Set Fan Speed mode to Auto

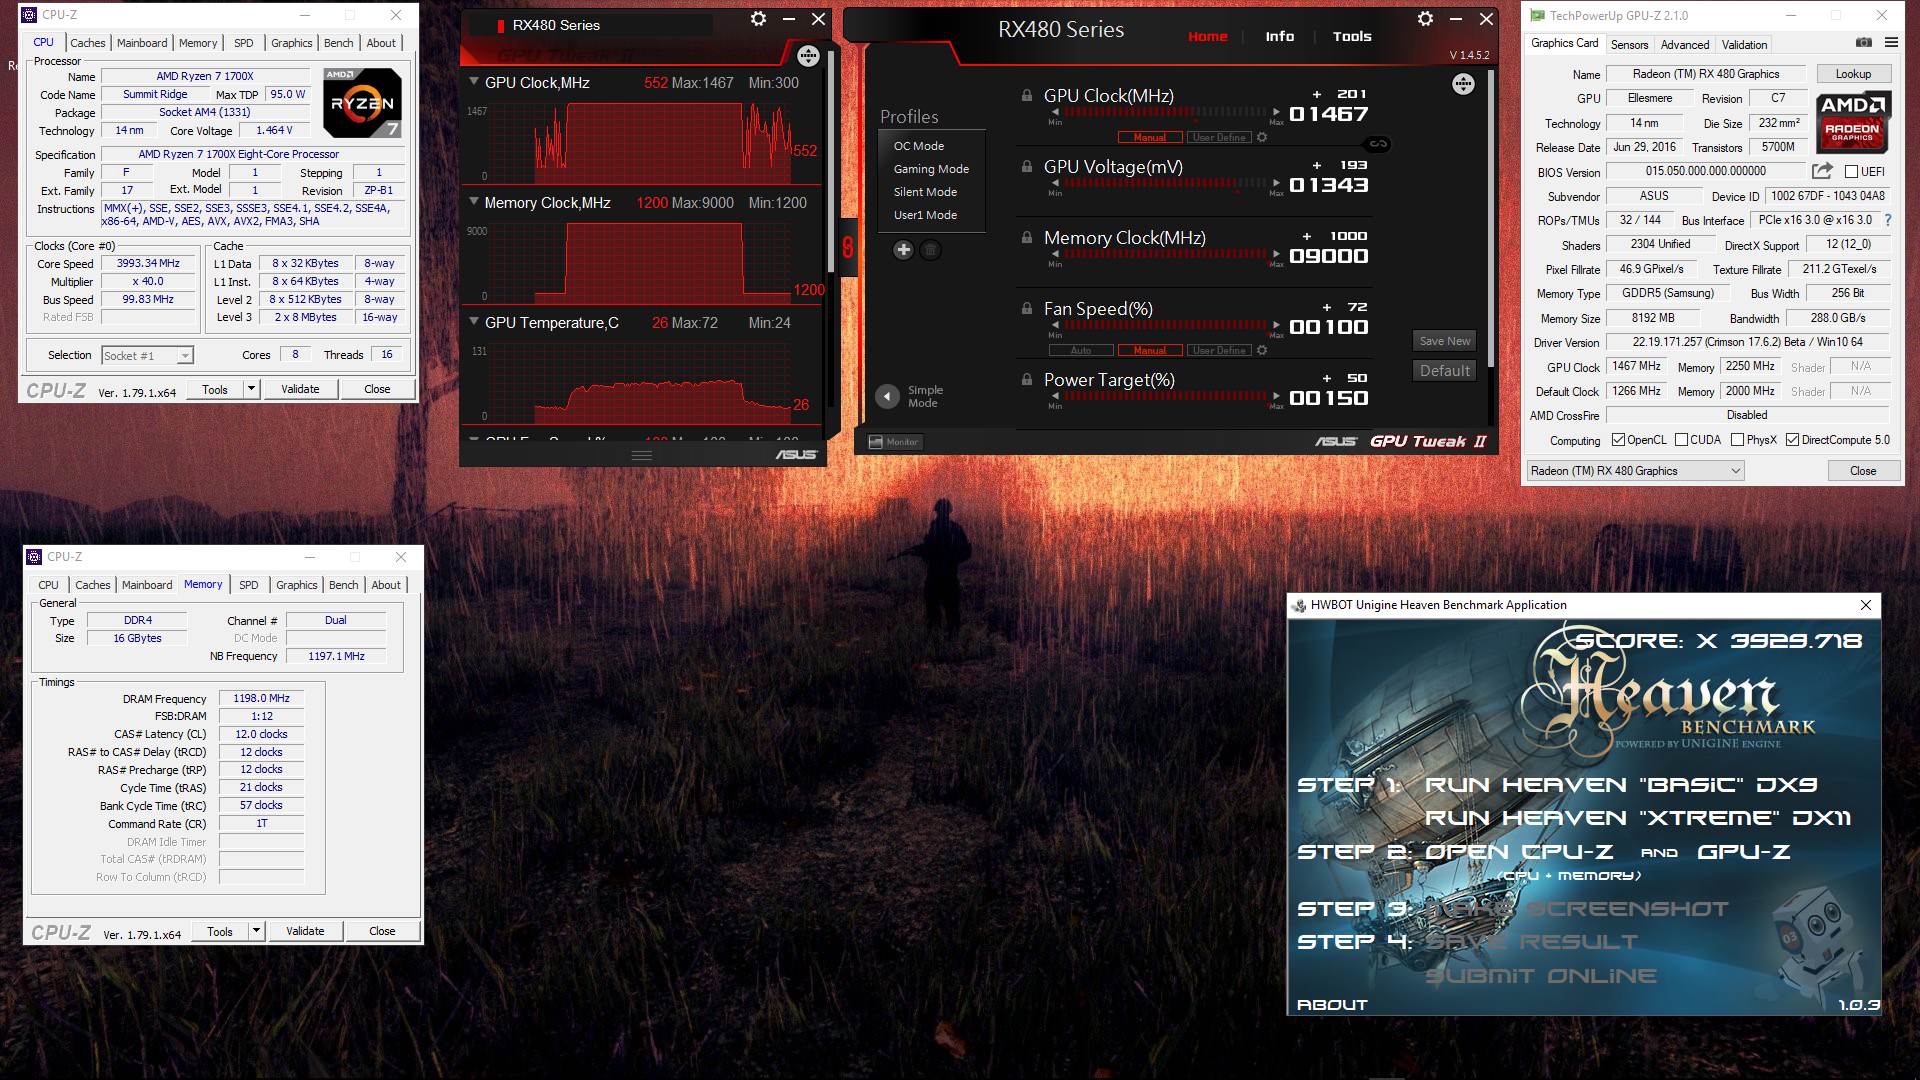(1081, 351)
